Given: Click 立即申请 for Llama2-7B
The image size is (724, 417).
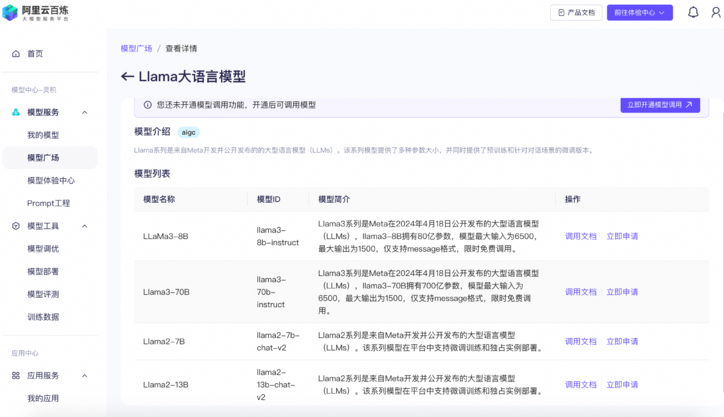Looking at the screenshot, I should (622, 341).
